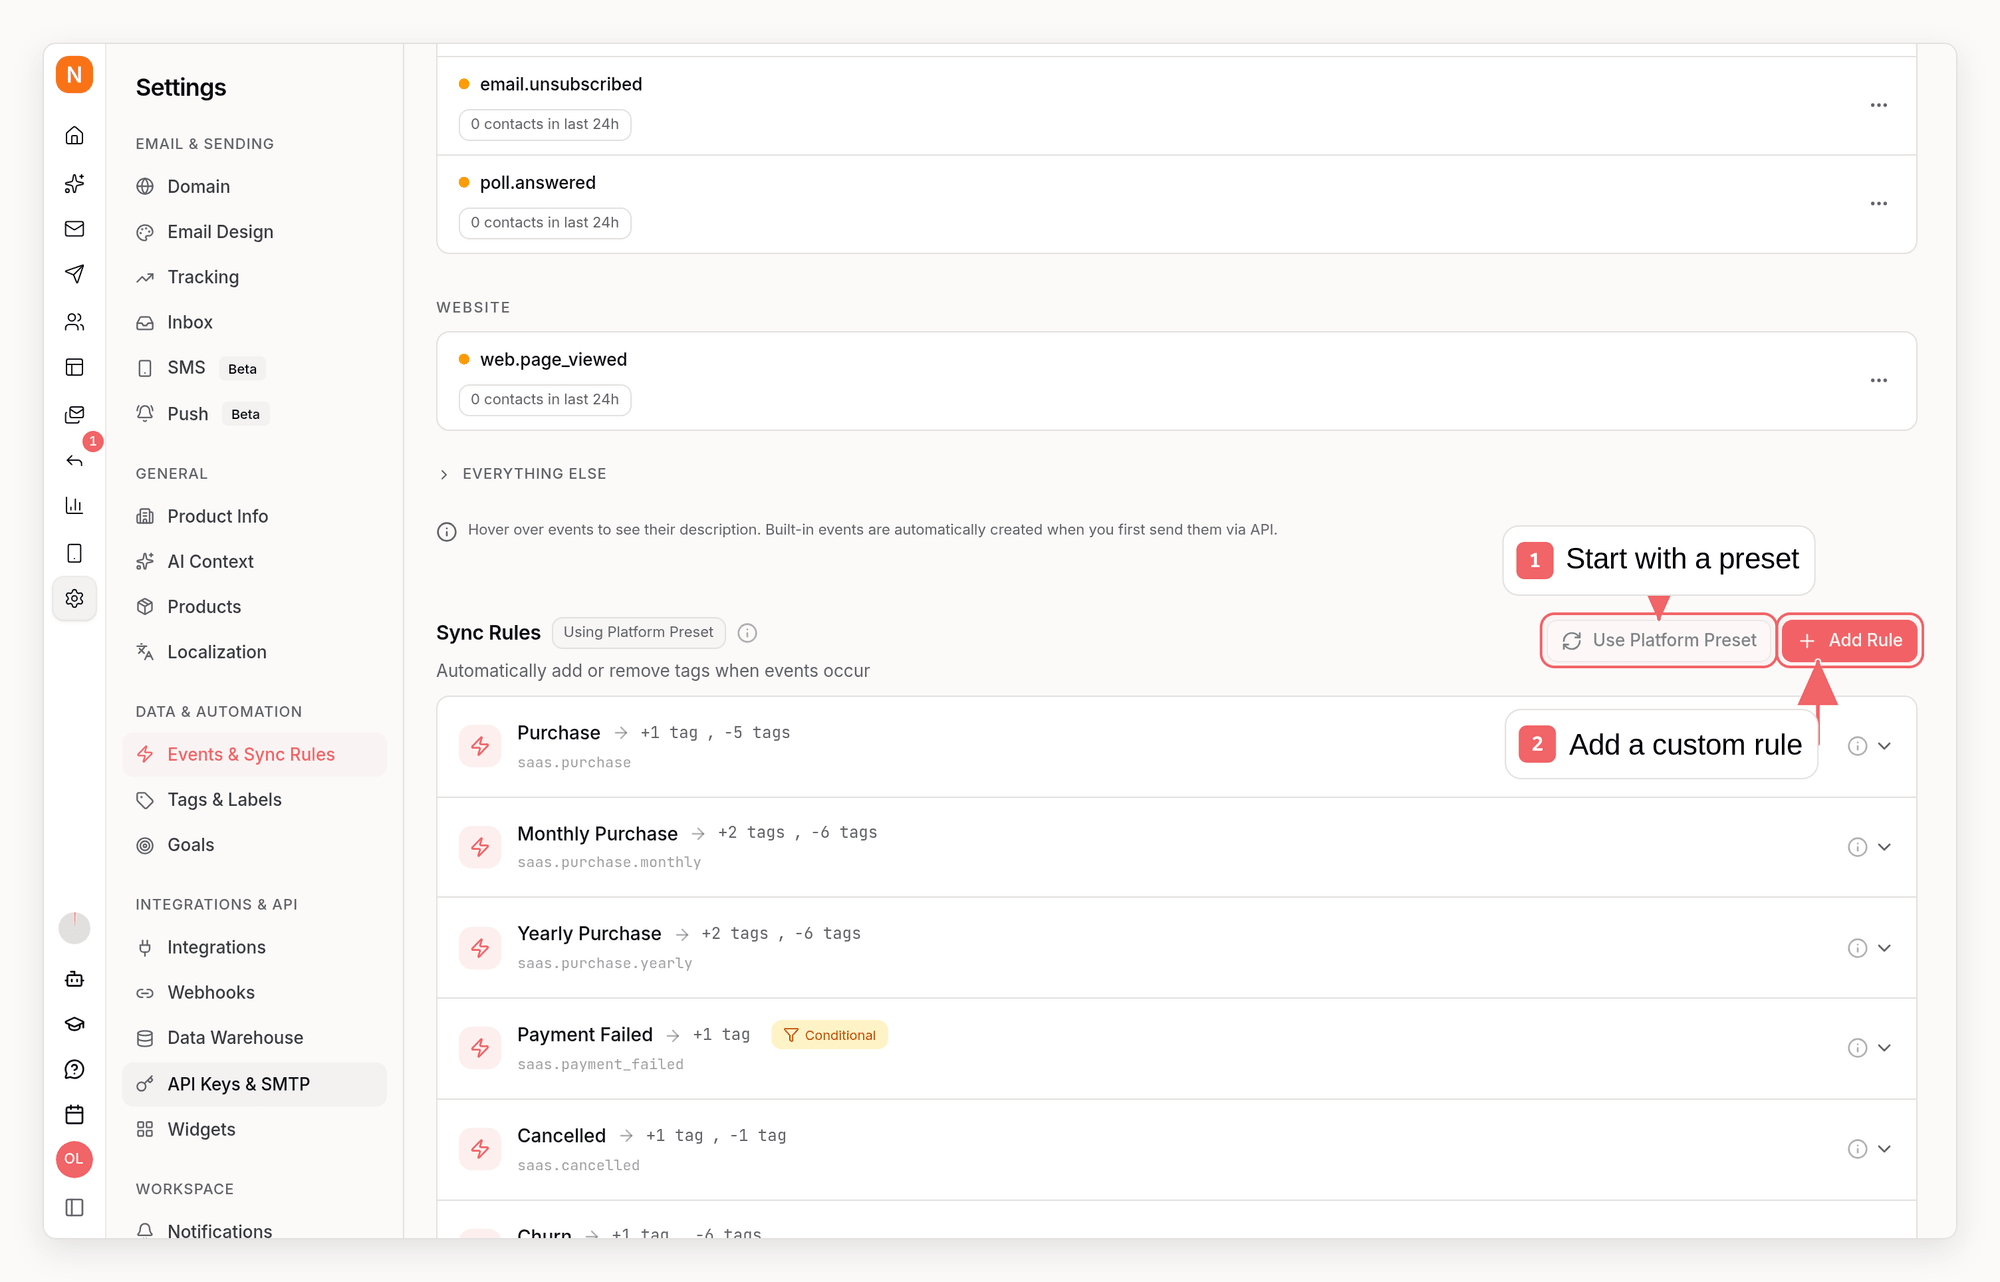Click the reply arrow icon with badge

coord(74,460)
